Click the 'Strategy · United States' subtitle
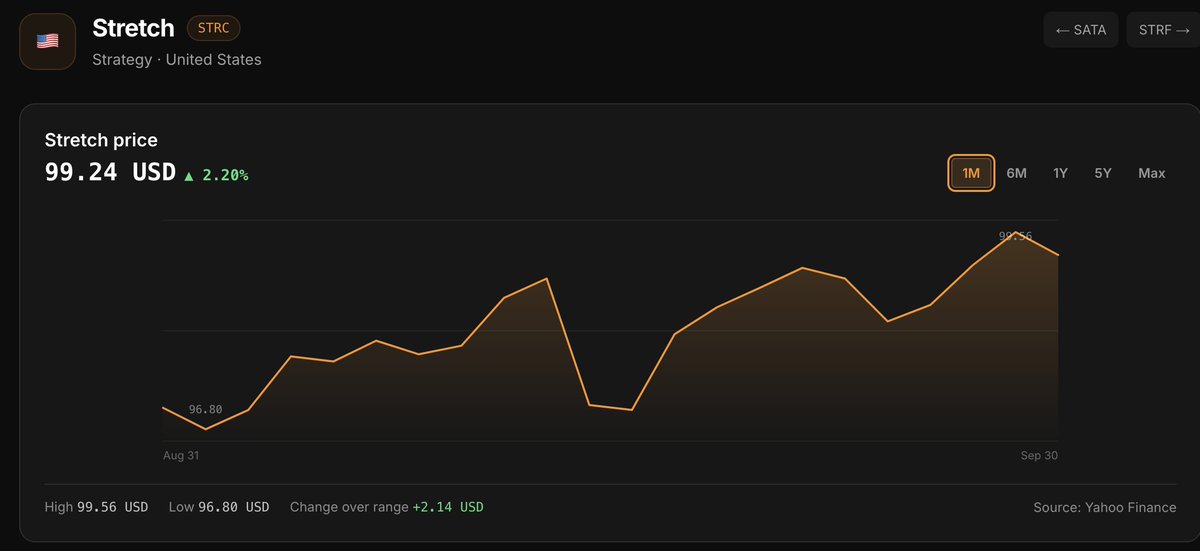Screen dimensions: 1200x551 point(177,59)
